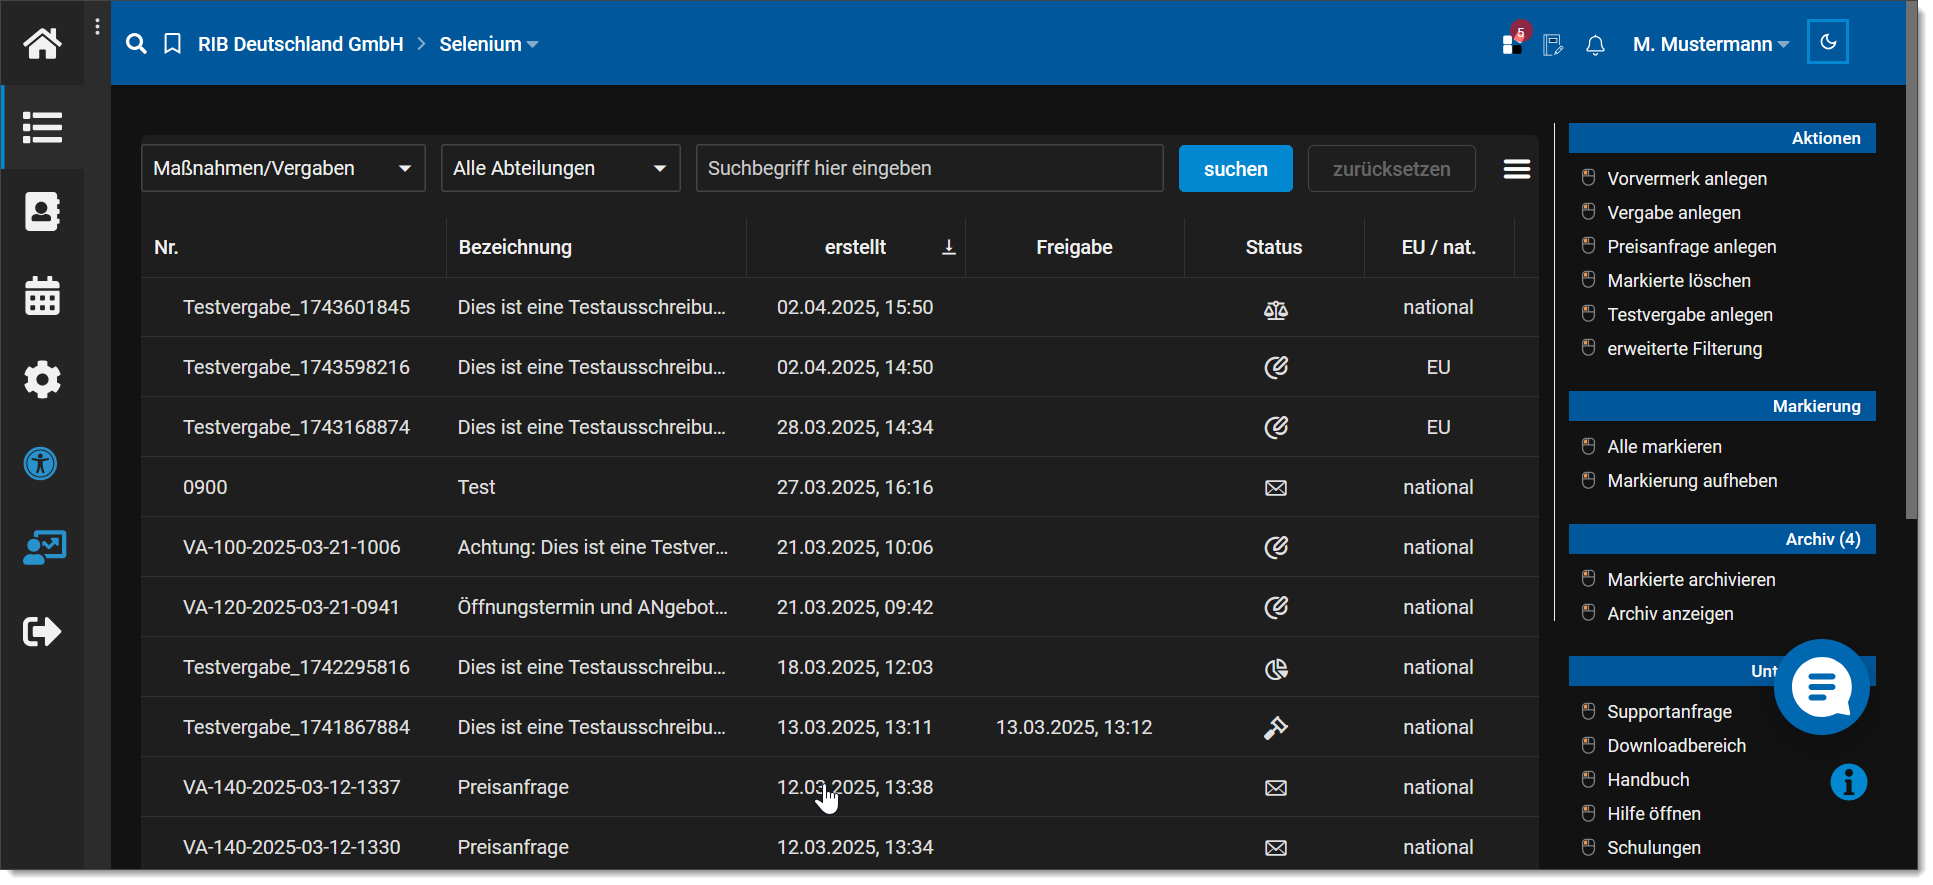Click the Suchbegriff search input field
Image resolution: width=1933 pixels, height=885 pixels.
[929, 168]
